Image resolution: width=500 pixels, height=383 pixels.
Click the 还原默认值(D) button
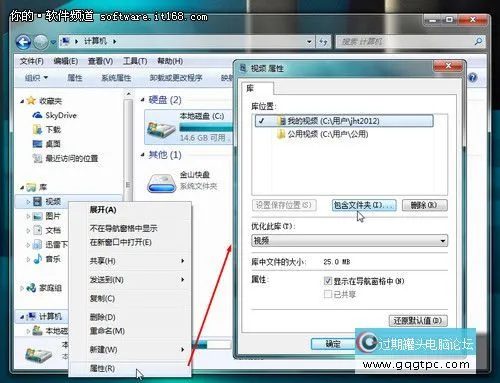(x=418, y=321)
